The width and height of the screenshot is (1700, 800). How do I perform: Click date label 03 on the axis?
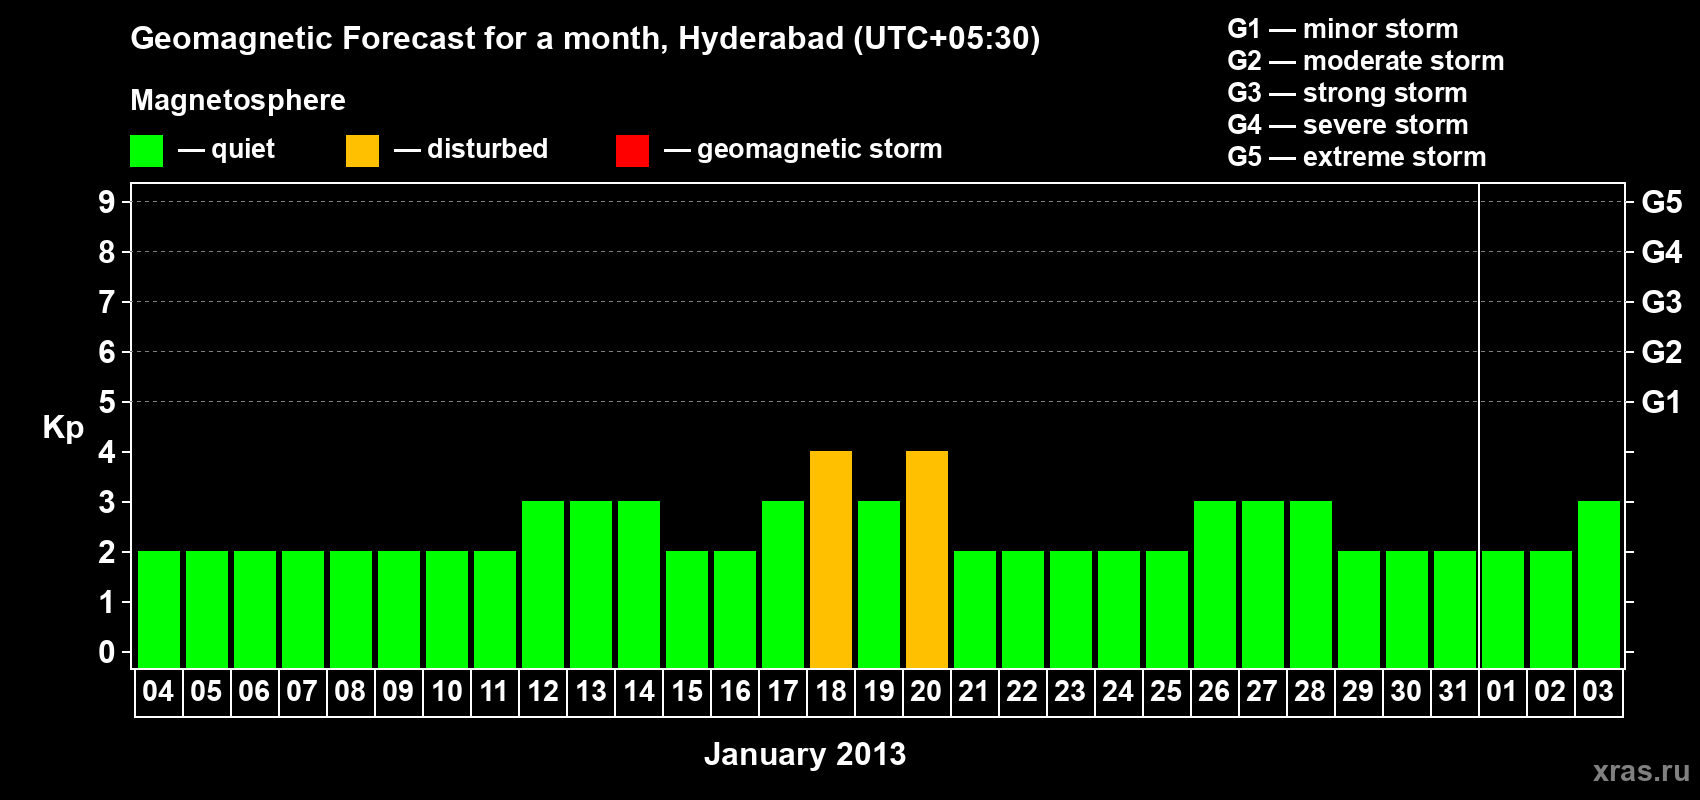coord(1598,691)
